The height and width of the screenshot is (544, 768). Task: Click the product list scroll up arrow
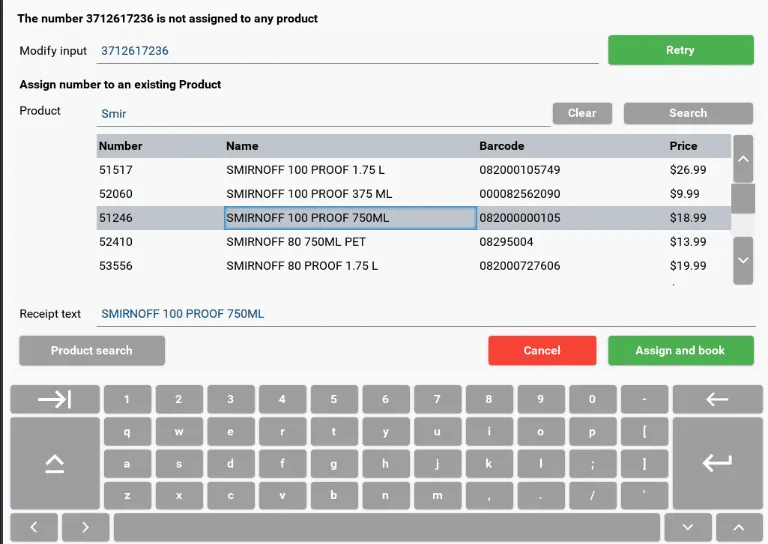743,159
